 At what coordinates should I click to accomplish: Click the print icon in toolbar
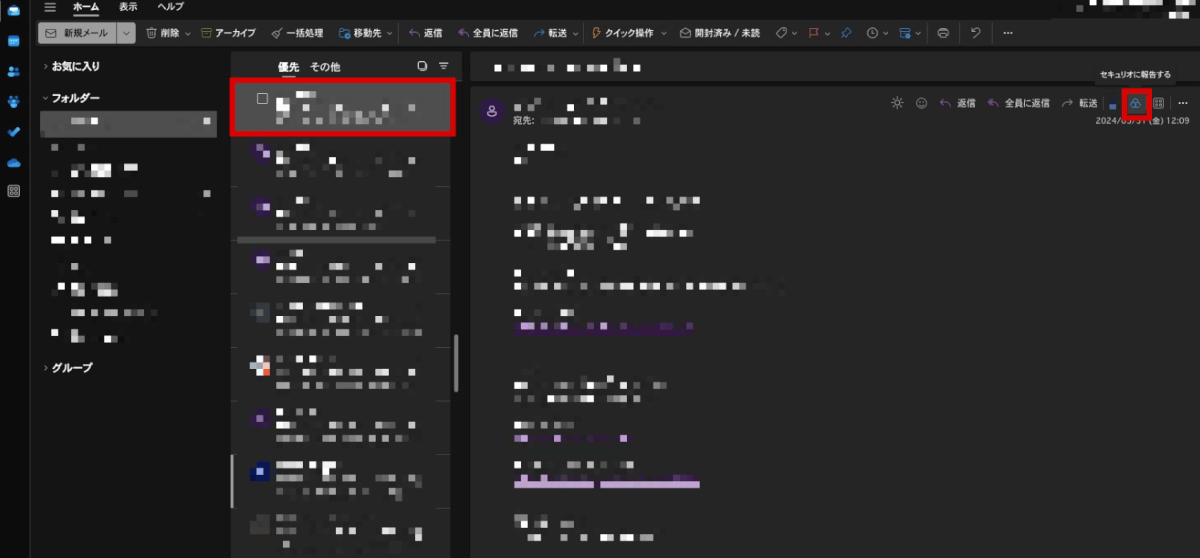click(x=943, y=33)
